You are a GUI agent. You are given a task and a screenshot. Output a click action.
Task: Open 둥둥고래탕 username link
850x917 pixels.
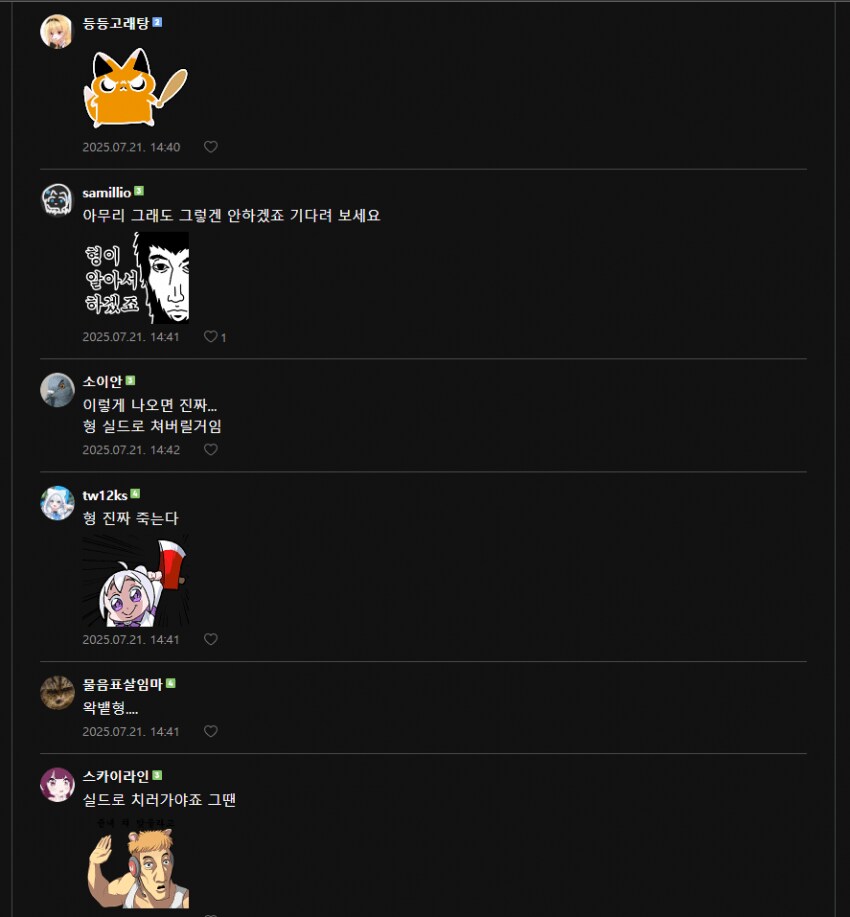pos(116,23)
